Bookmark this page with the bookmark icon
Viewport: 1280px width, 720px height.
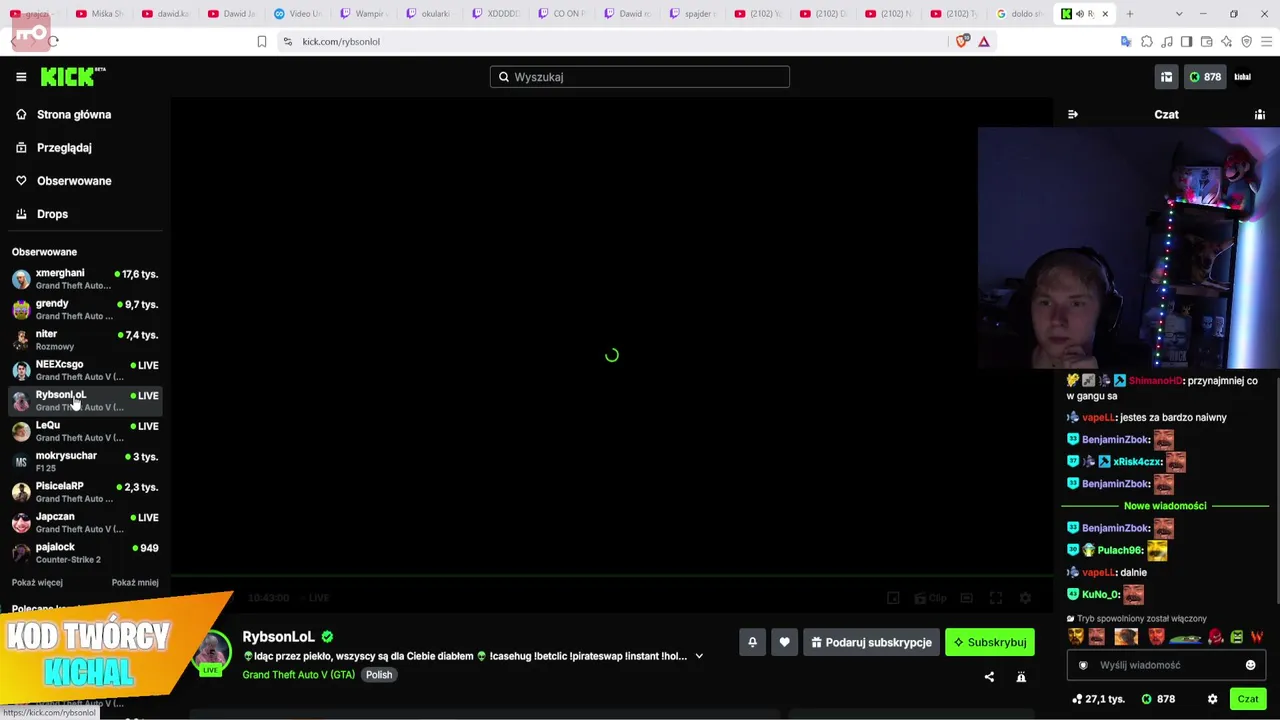click(x=262, y=41)
